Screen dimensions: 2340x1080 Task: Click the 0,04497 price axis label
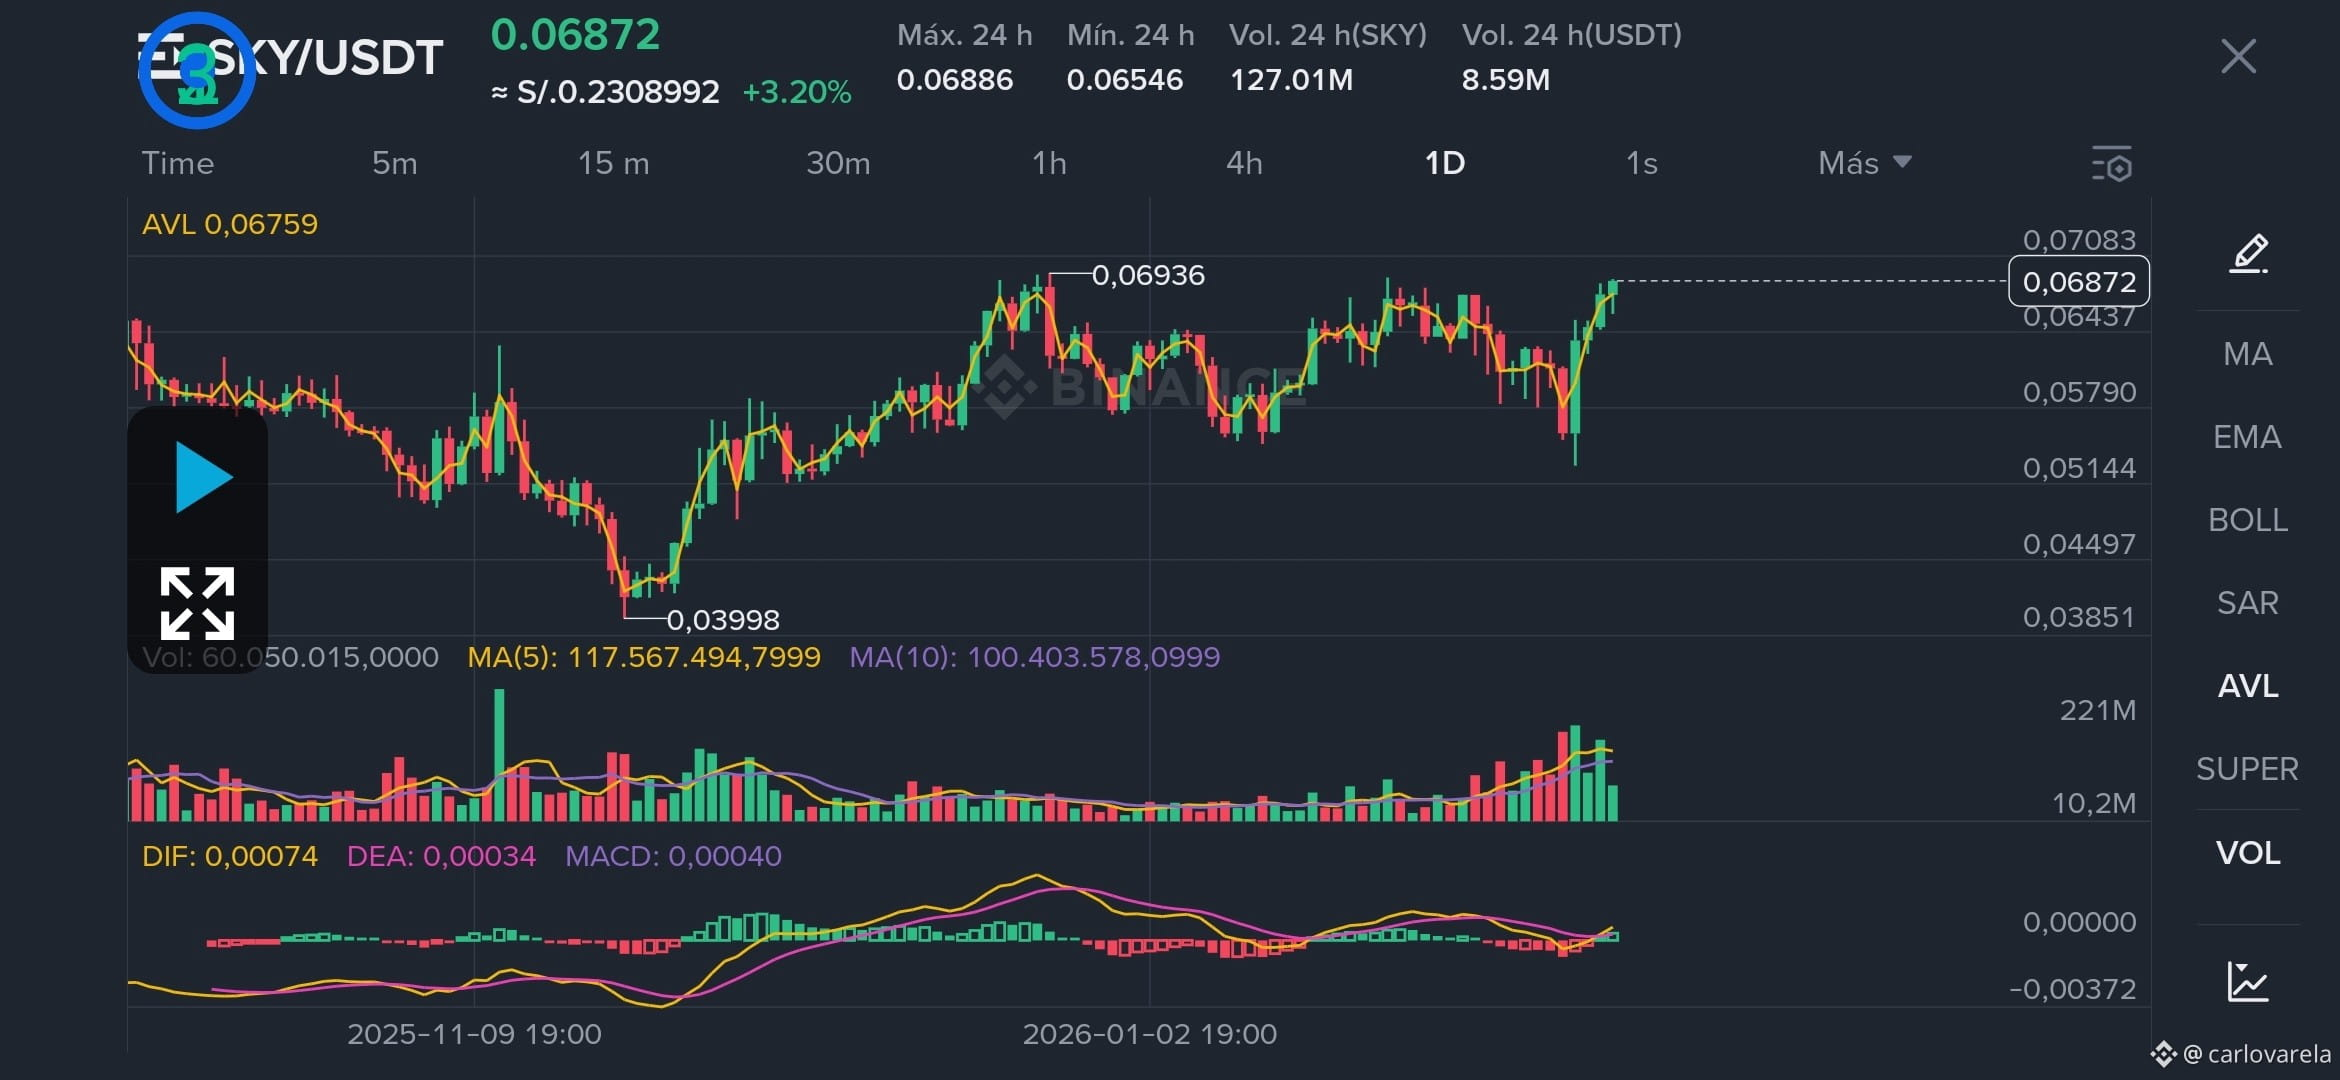click(x=2079, y=544)
